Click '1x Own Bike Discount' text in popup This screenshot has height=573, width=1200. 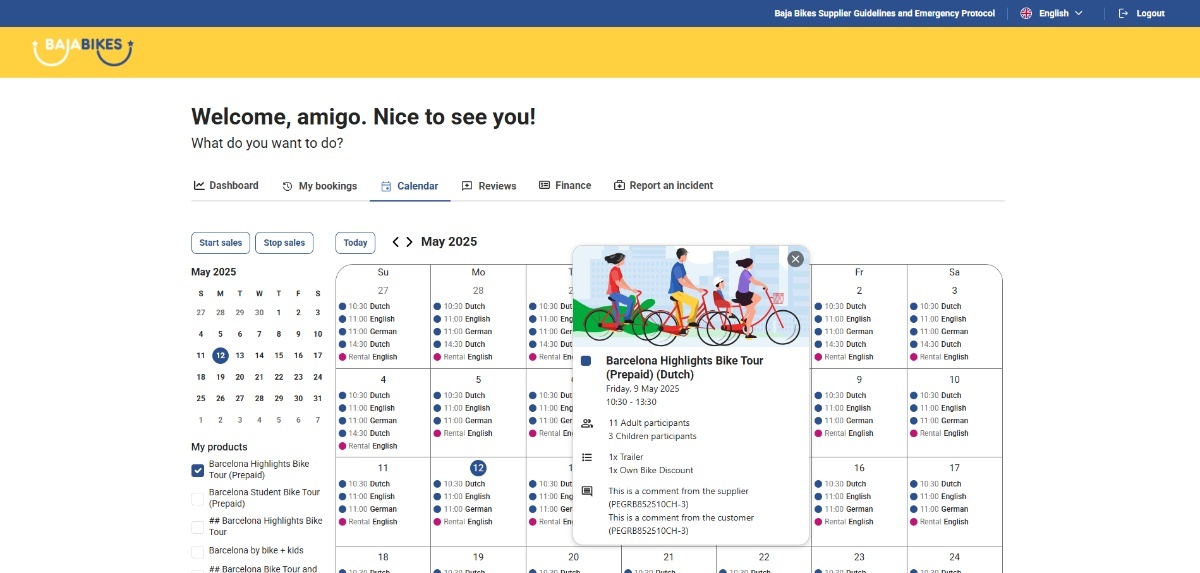pos(651,470)
